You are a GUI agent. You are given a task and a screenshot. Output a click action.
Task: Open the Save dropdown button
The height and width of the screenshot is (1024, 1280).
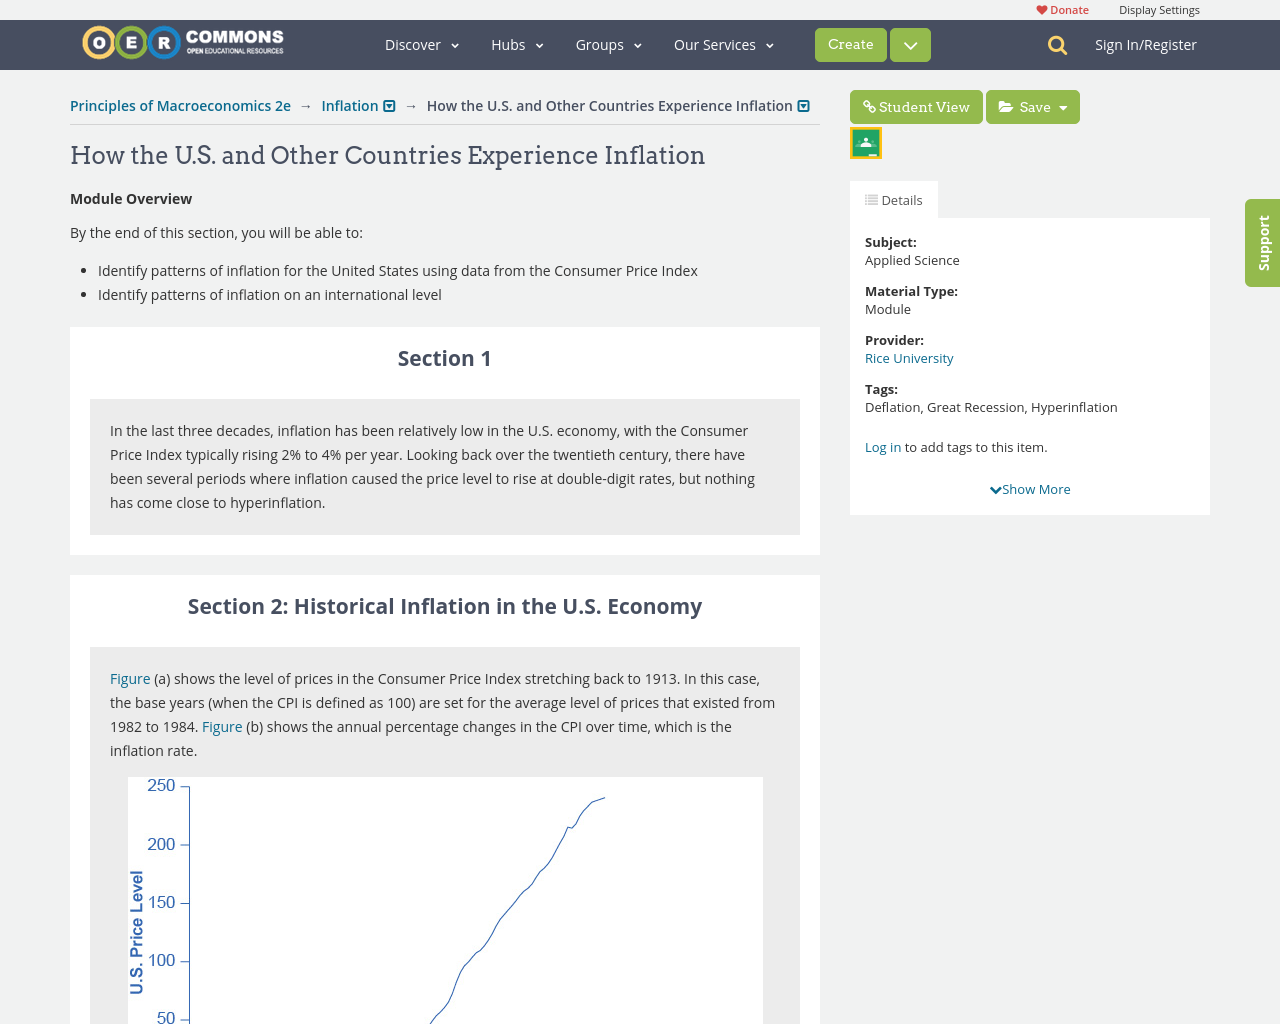1033,107
